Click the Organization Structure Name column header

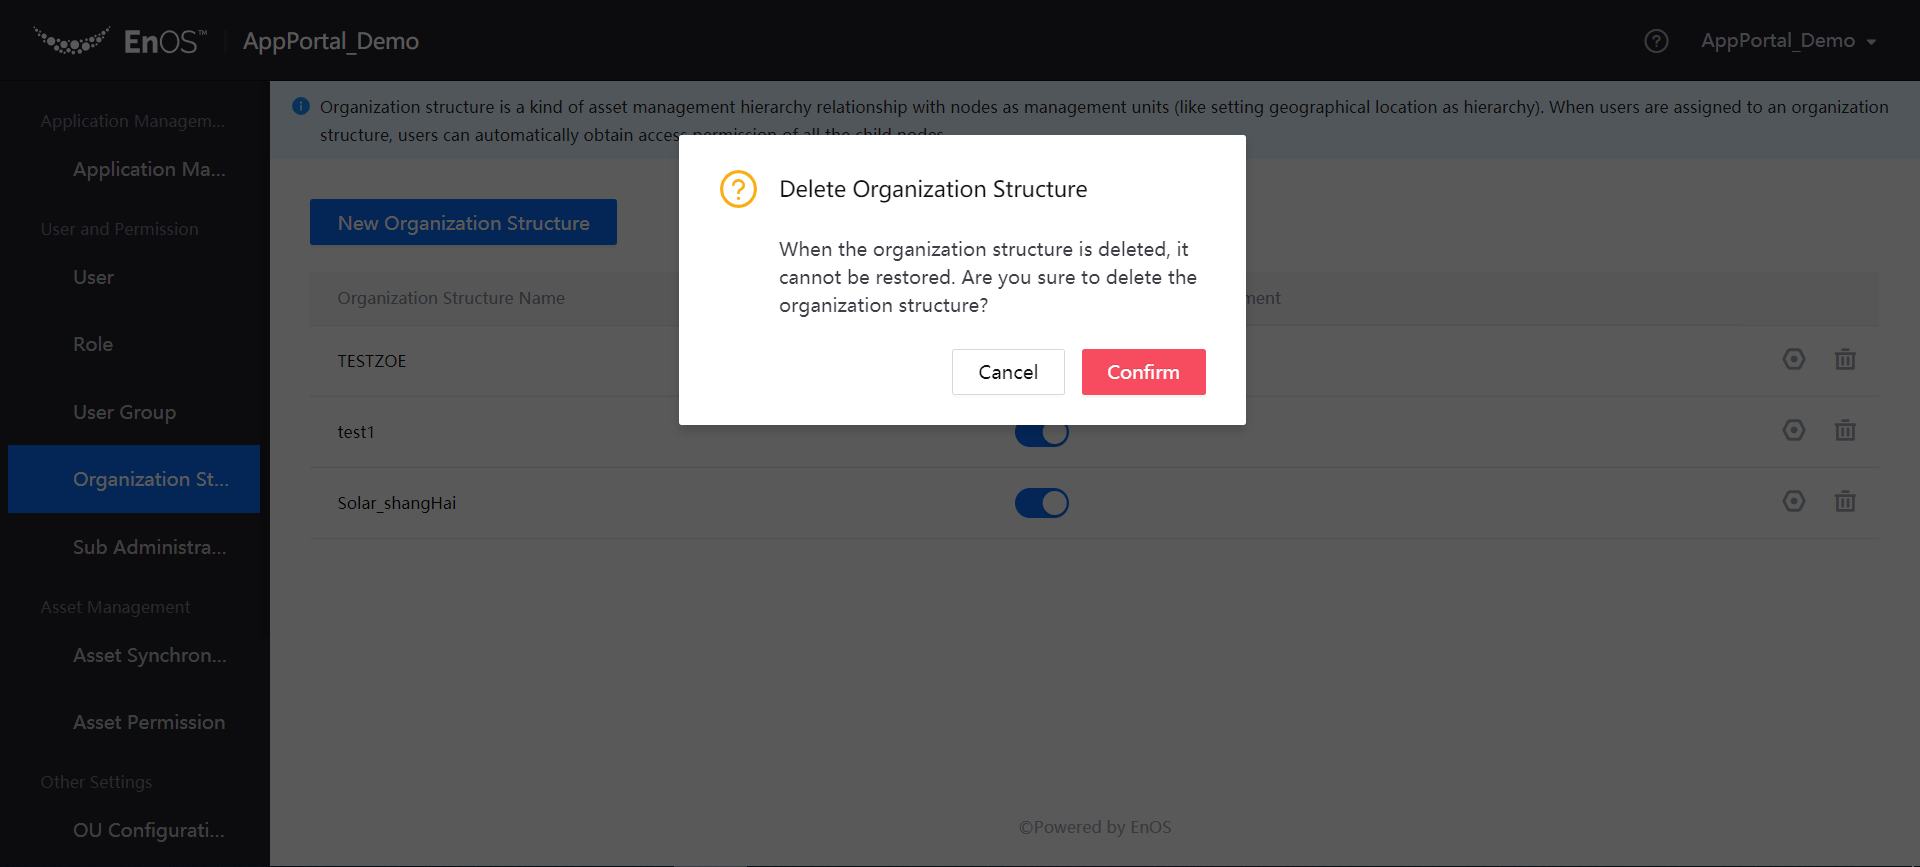click(451, 298)
